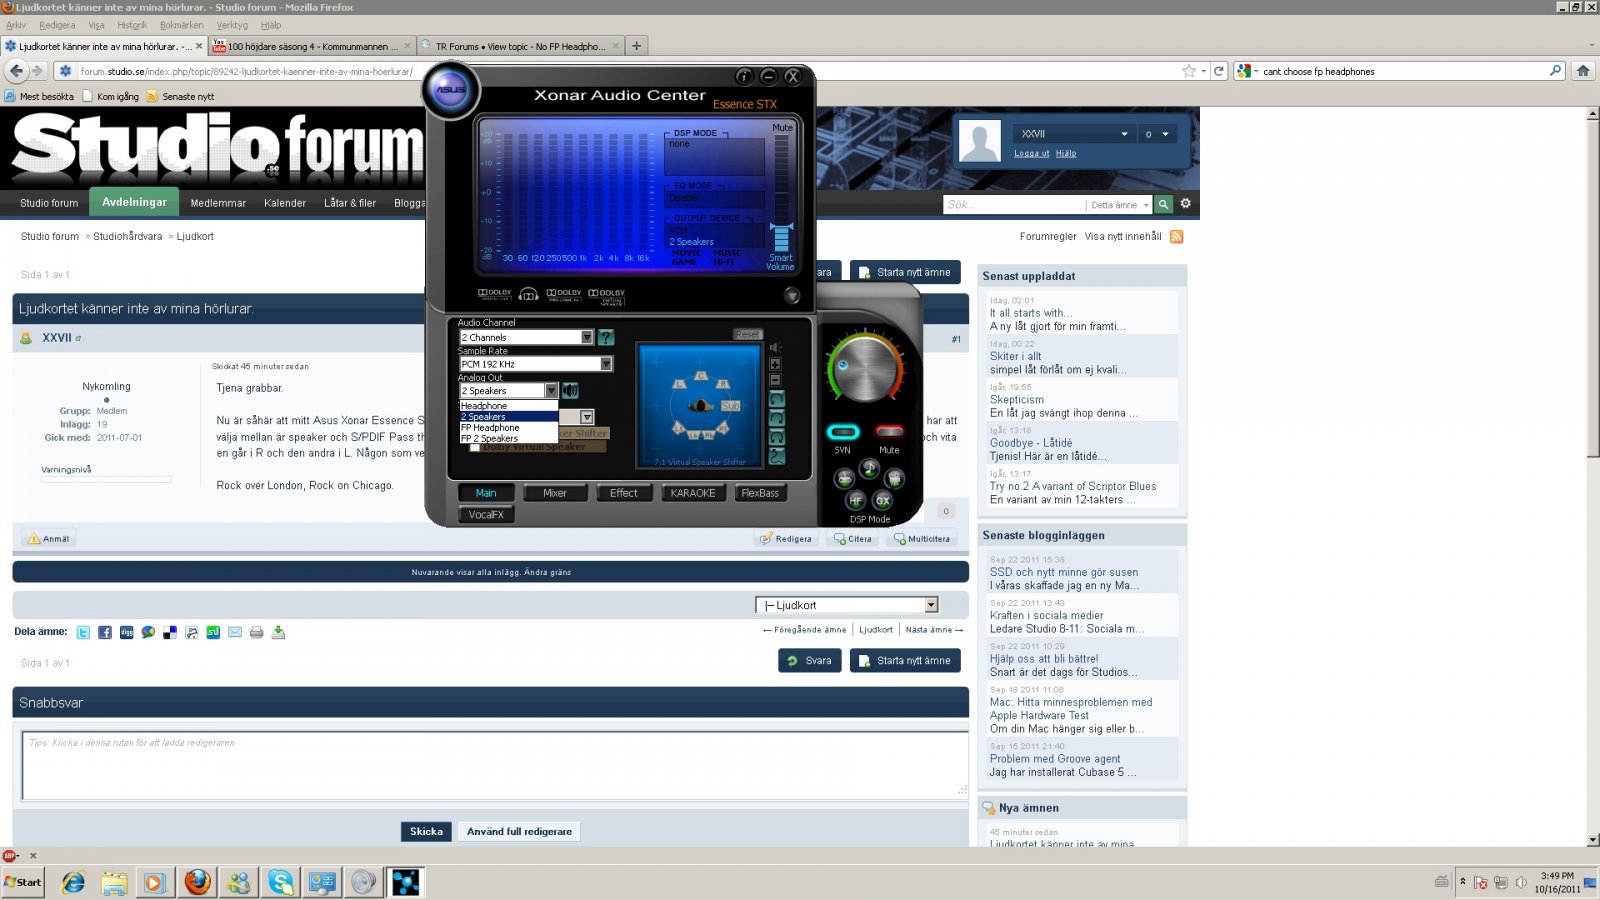This screenshot has width=1600, height=900.
Task: Open forum RSS feed icon
Action: [1177, 237]
